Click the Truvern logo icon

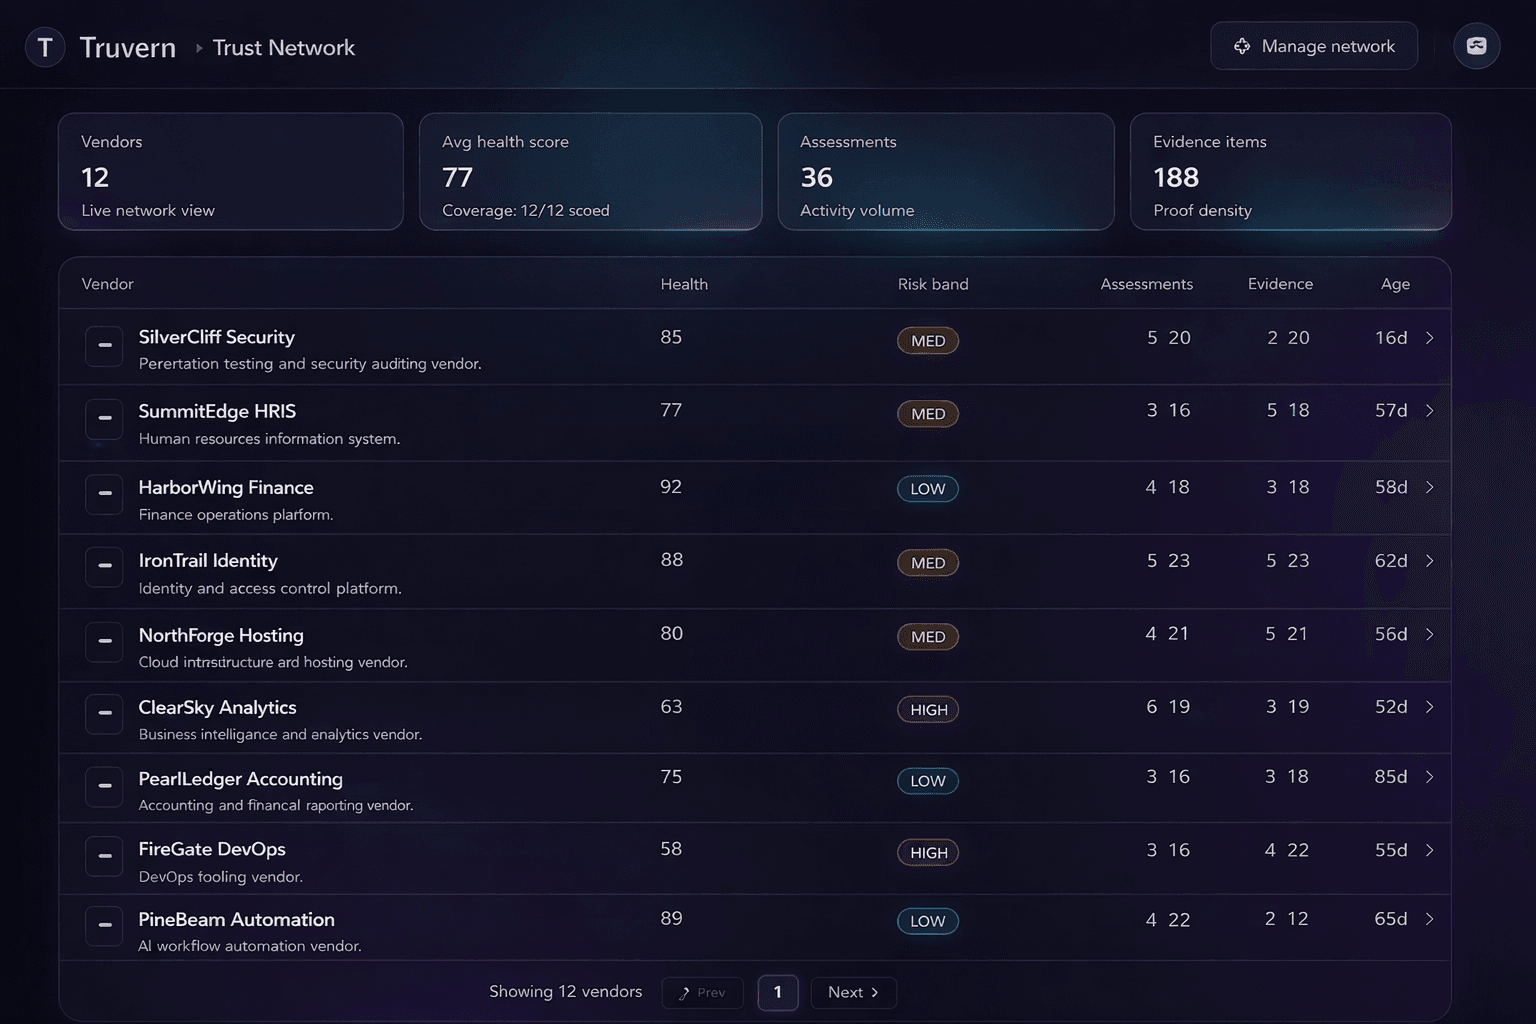pos(45,46)
